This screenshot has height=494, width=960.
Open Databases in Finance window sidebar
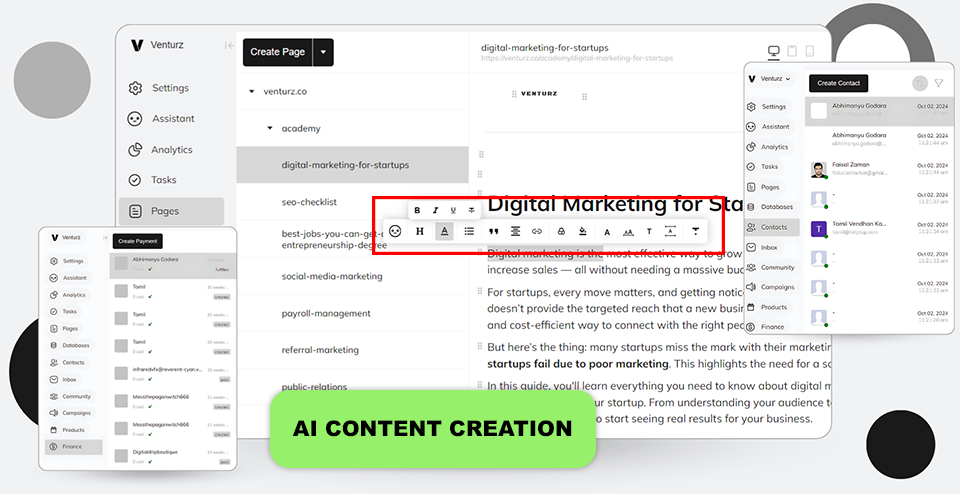pyautogui.click(x=70, y=345)
